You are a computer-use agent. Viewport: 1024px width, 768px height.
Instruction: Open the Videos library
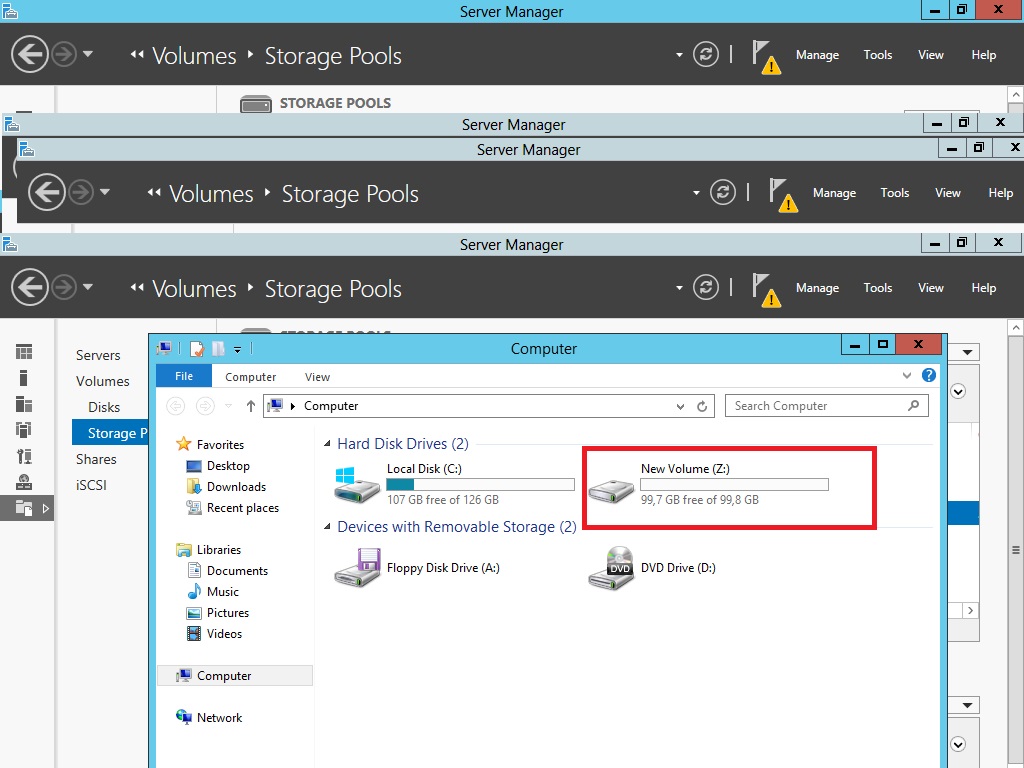(x=224, y=633)
